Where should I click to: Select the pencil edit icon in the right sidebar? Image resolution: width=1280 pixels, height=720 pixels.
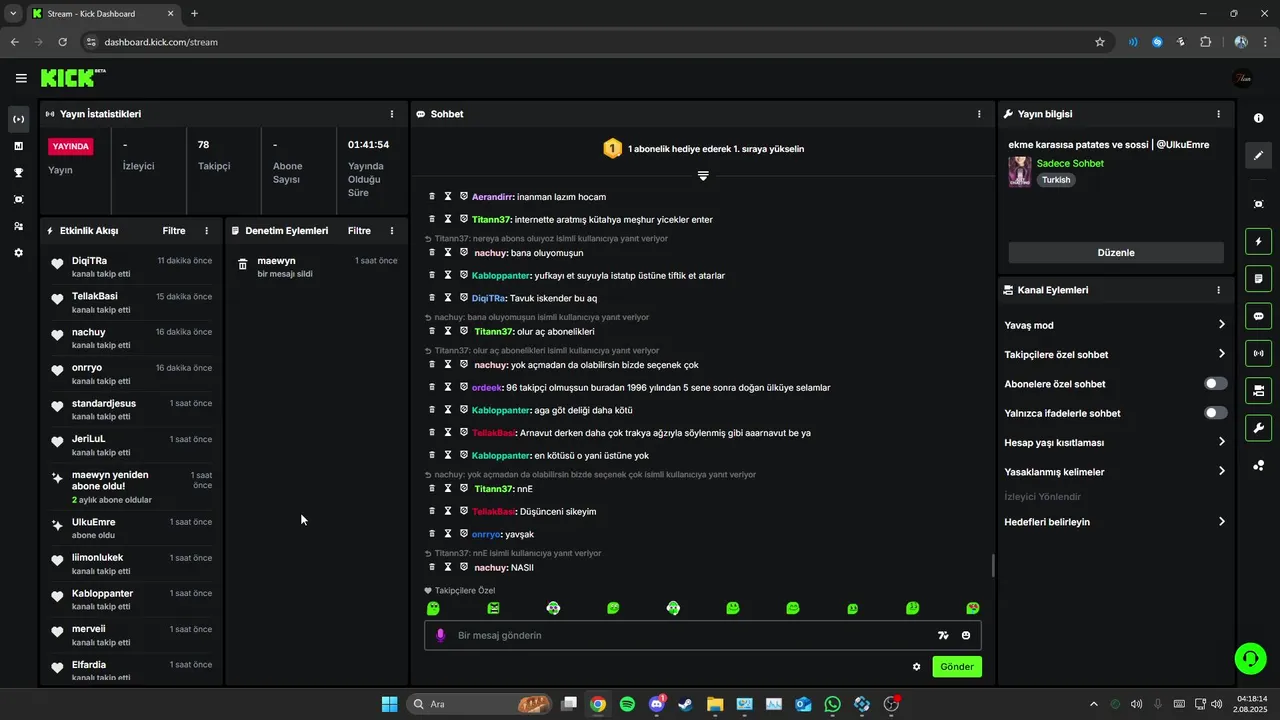click(x=1258, y=156)
